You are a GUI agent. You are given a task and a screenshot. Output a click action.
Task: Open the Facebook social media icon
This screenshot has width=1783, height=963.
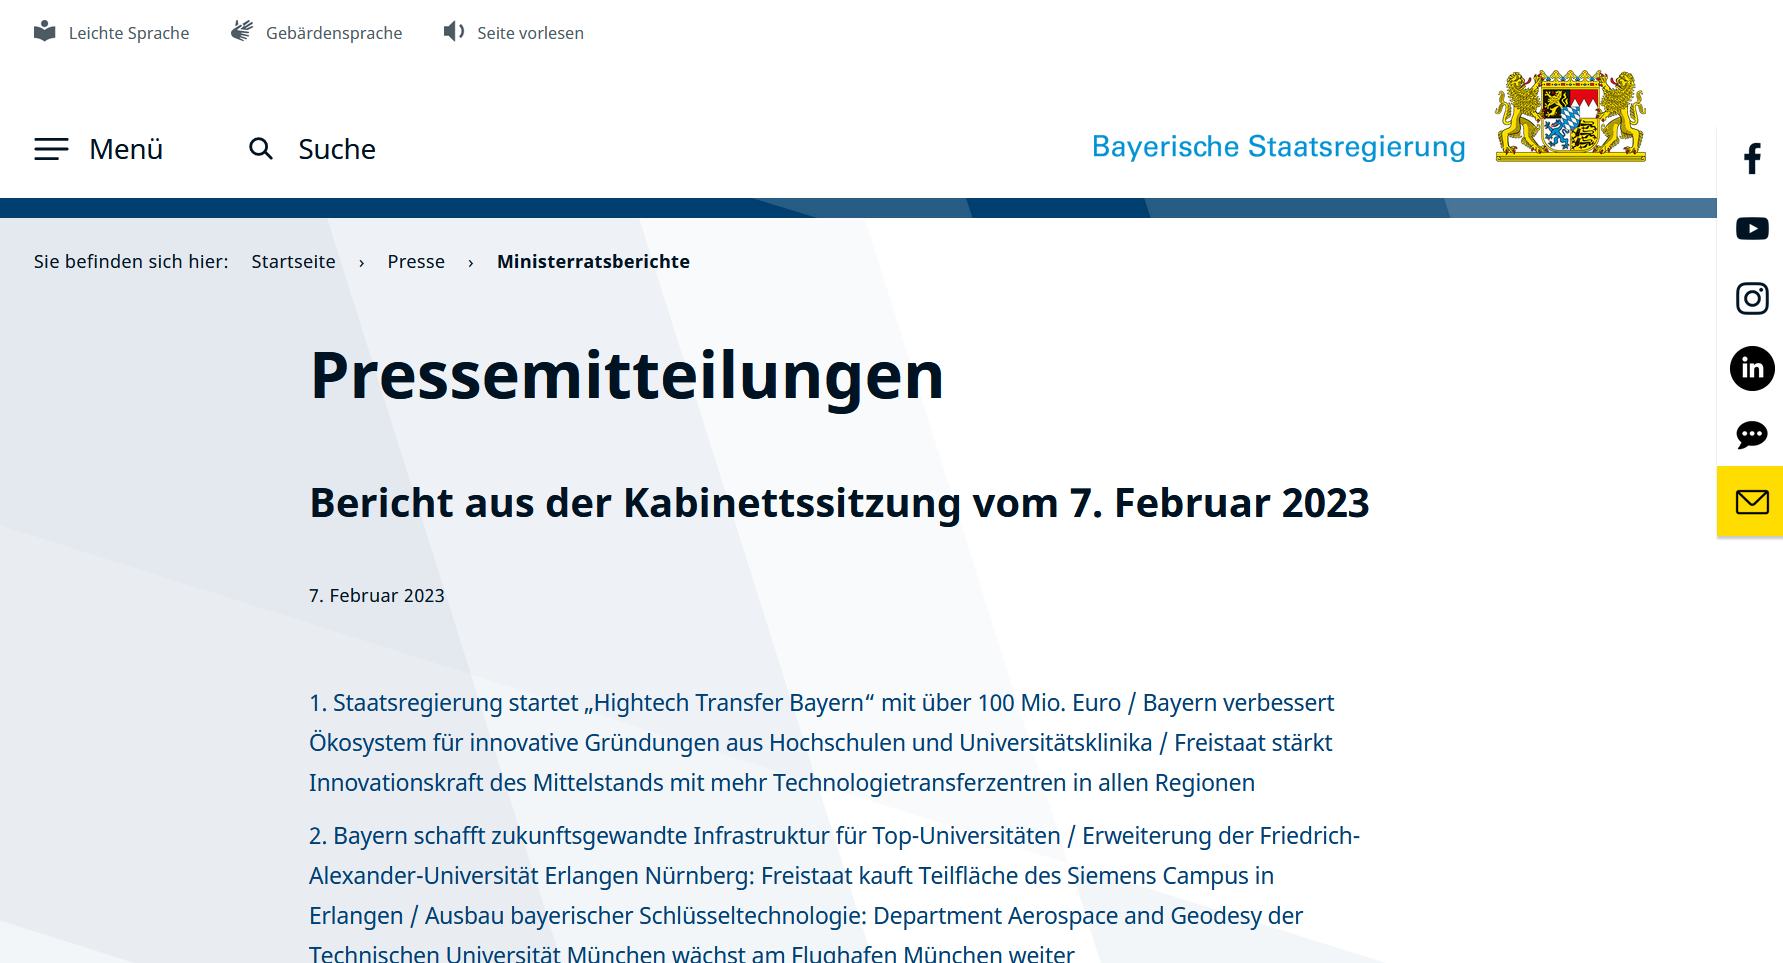click(1751, 158)
